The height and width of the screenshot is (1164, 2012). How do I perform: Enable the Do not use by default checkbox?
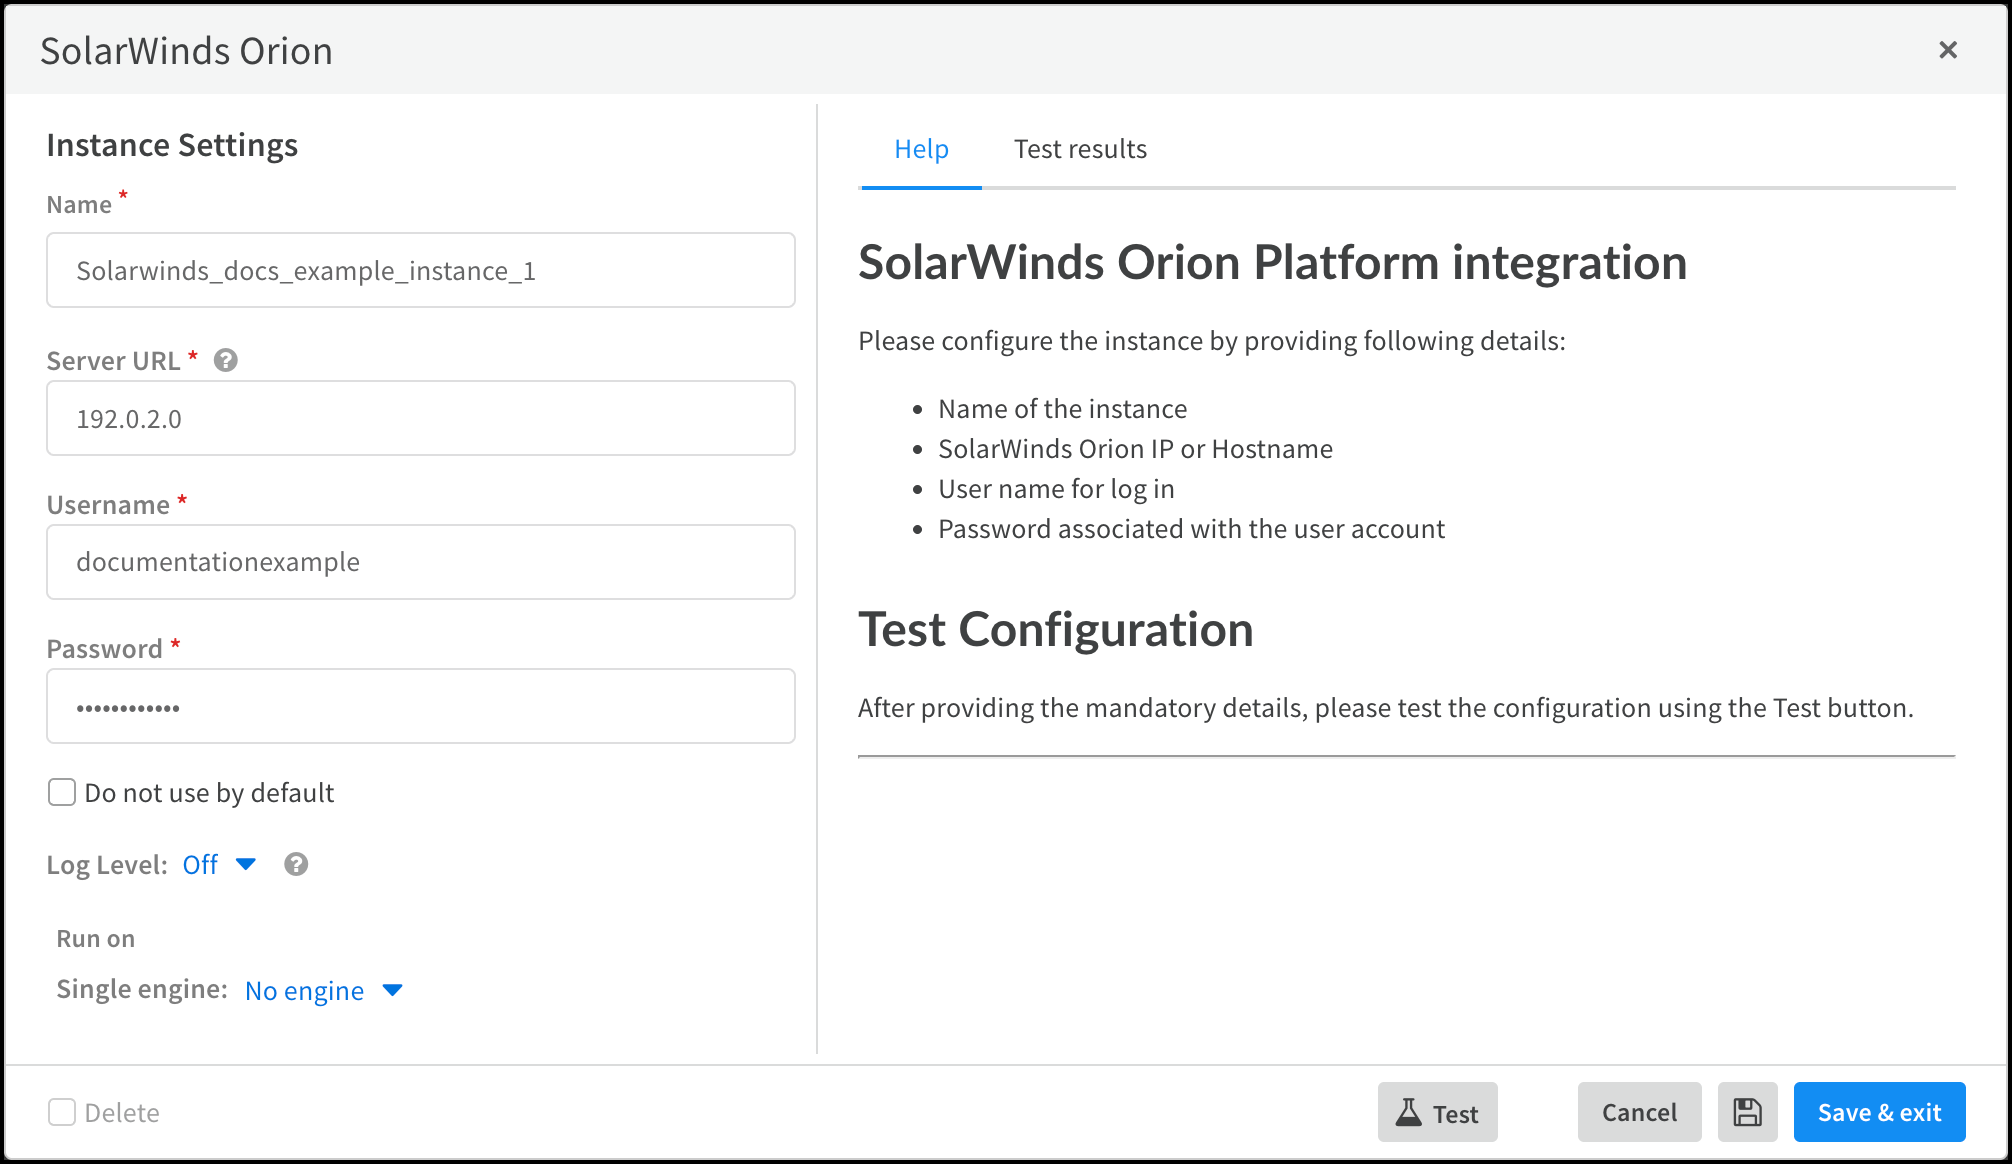62,792
